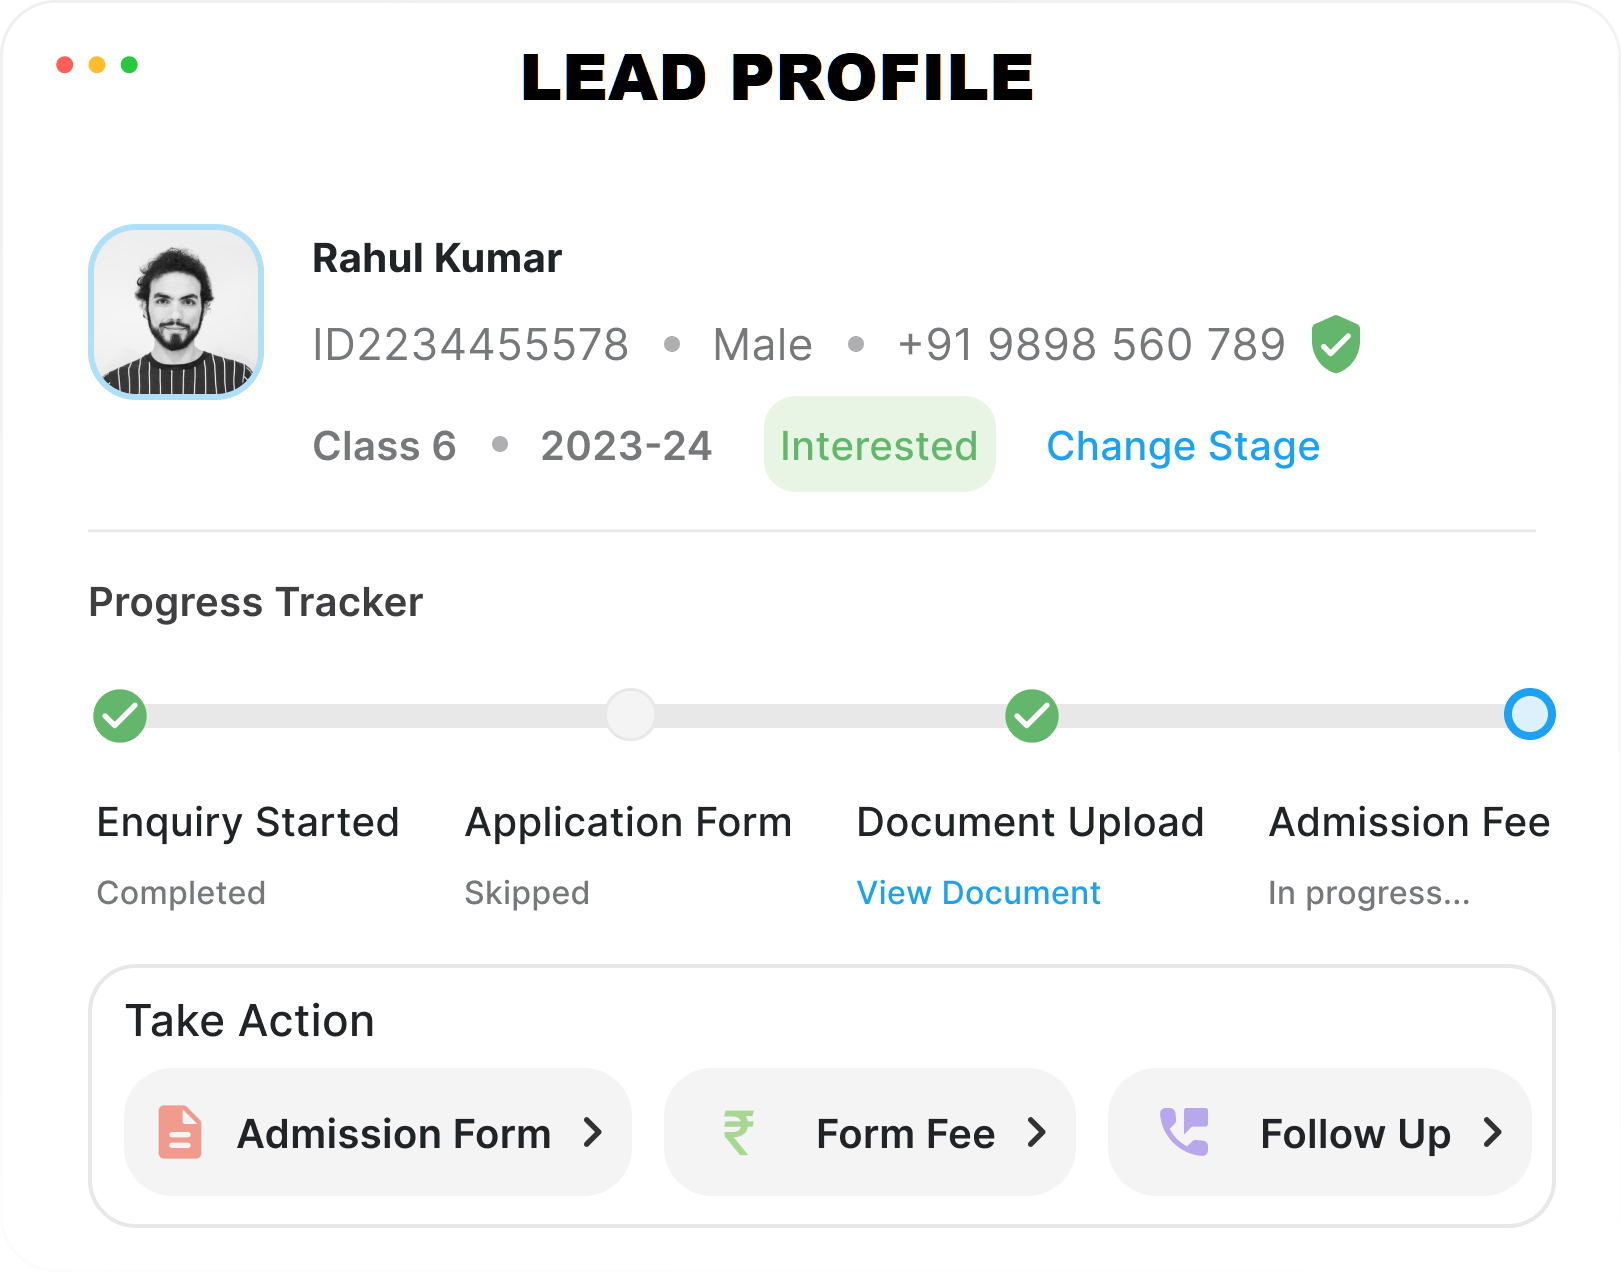Select the Enquiry Started completed checkmark
The height and width of the screenshot is (1272, 1621).
(120, 716)
